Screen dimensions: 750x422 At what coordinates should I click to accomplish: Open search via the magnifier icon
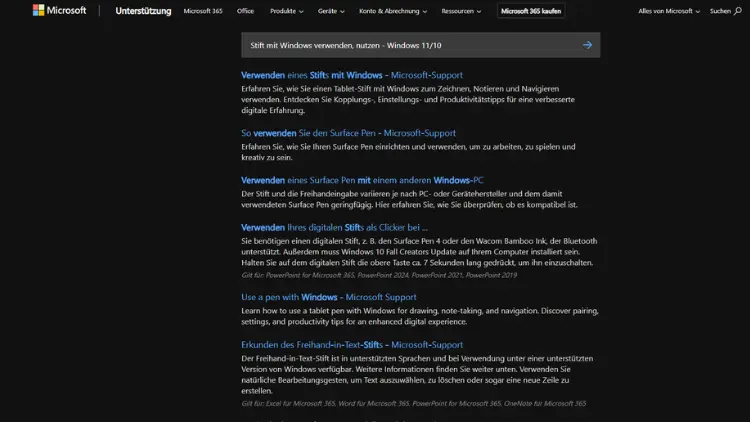point(738,11)
